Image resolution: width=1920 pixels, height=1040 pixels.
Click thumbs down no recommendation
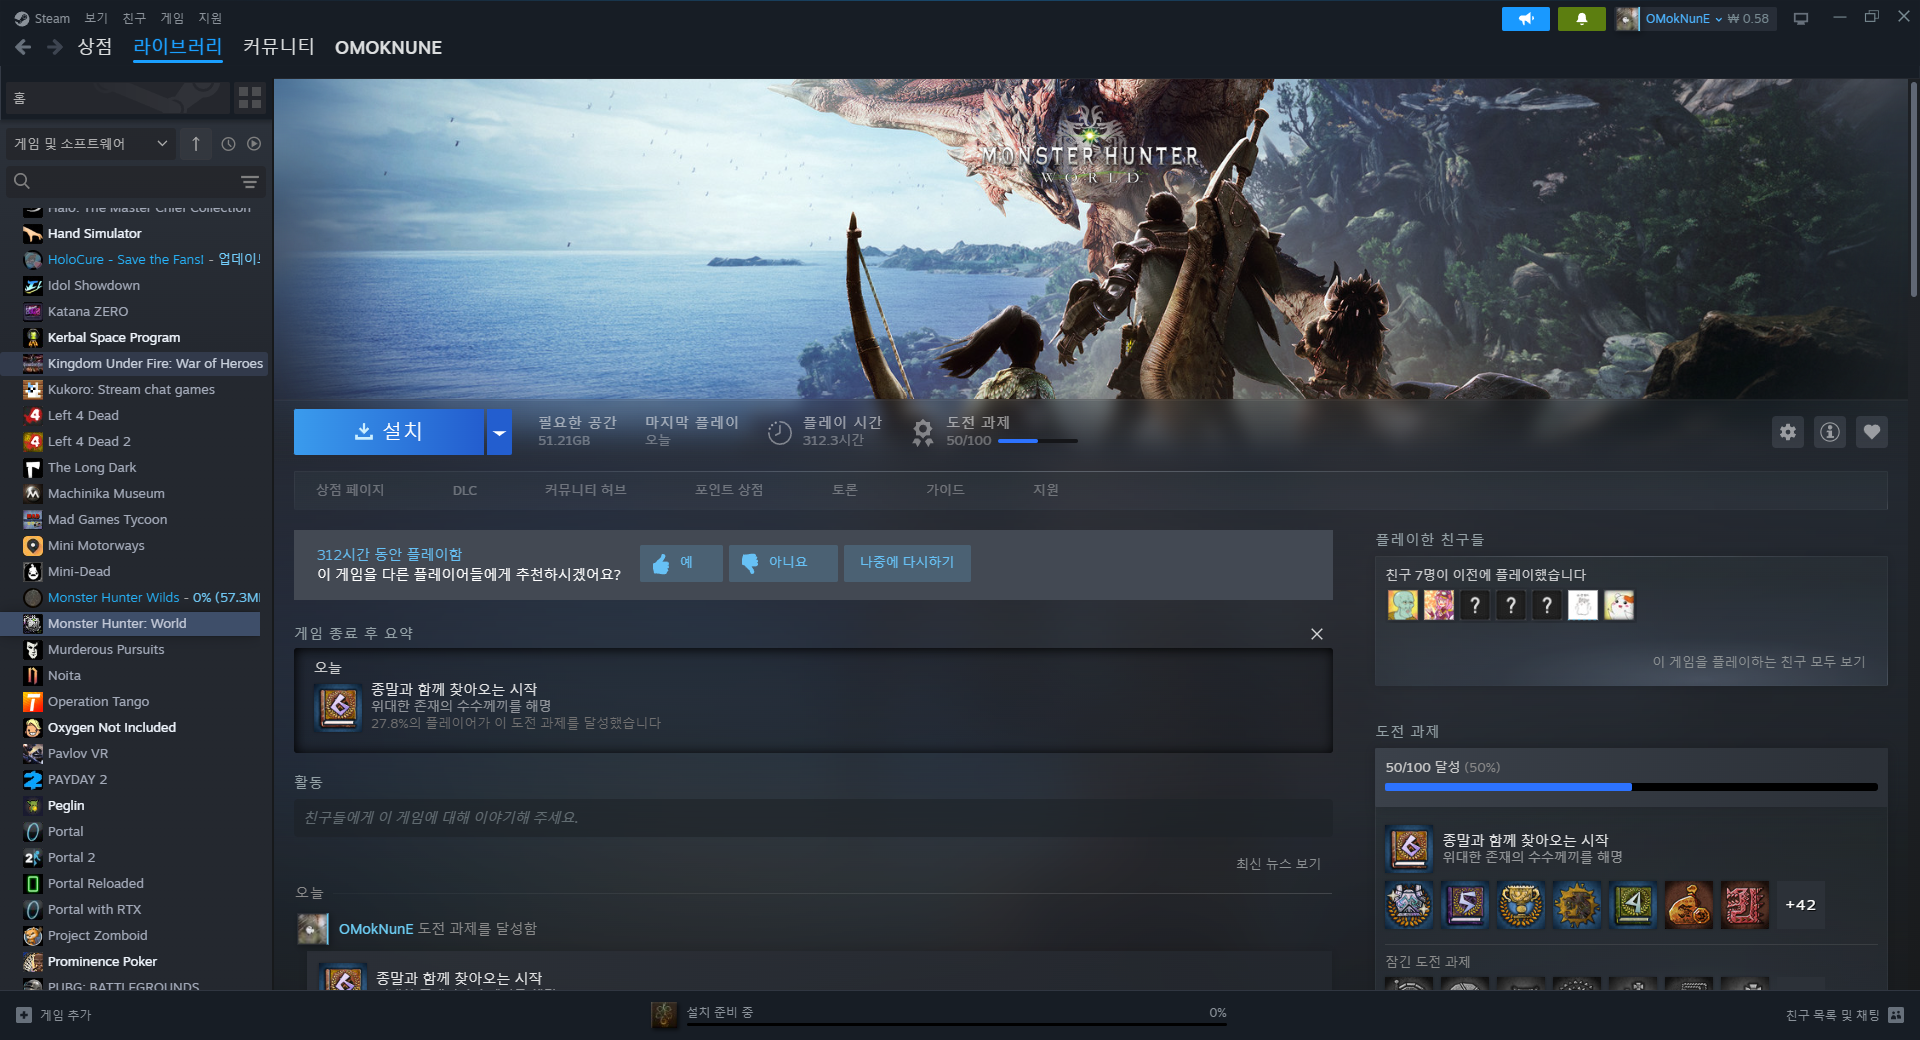(x=783, y=563)
